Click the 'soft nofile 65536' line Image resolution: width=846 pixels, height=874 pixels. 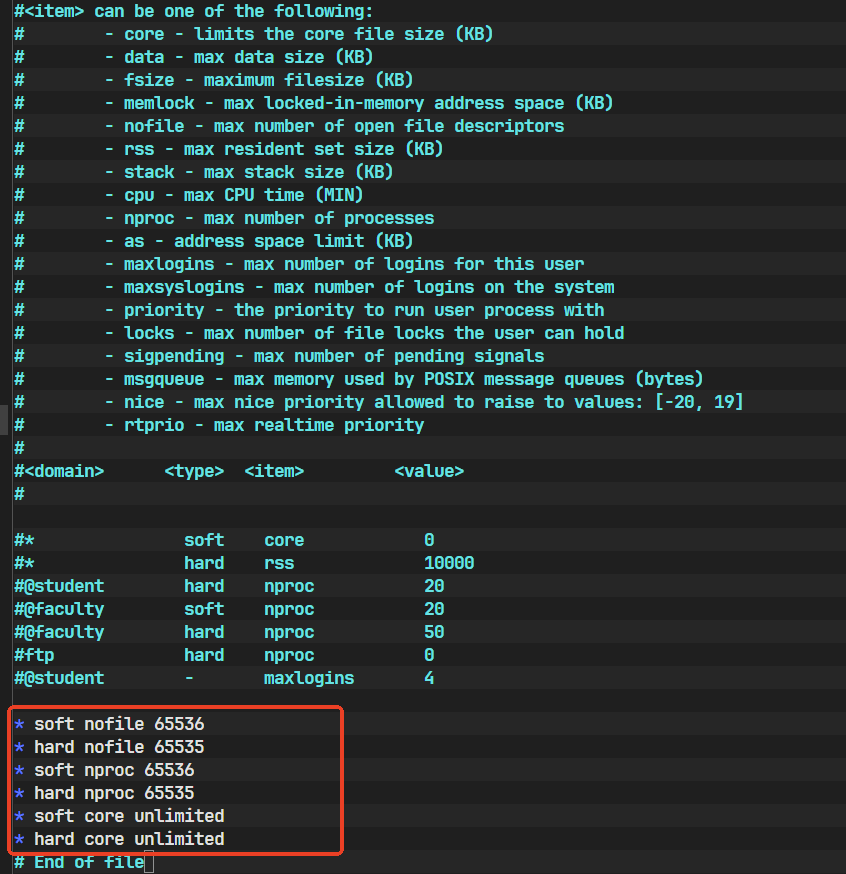coord(119,723)
